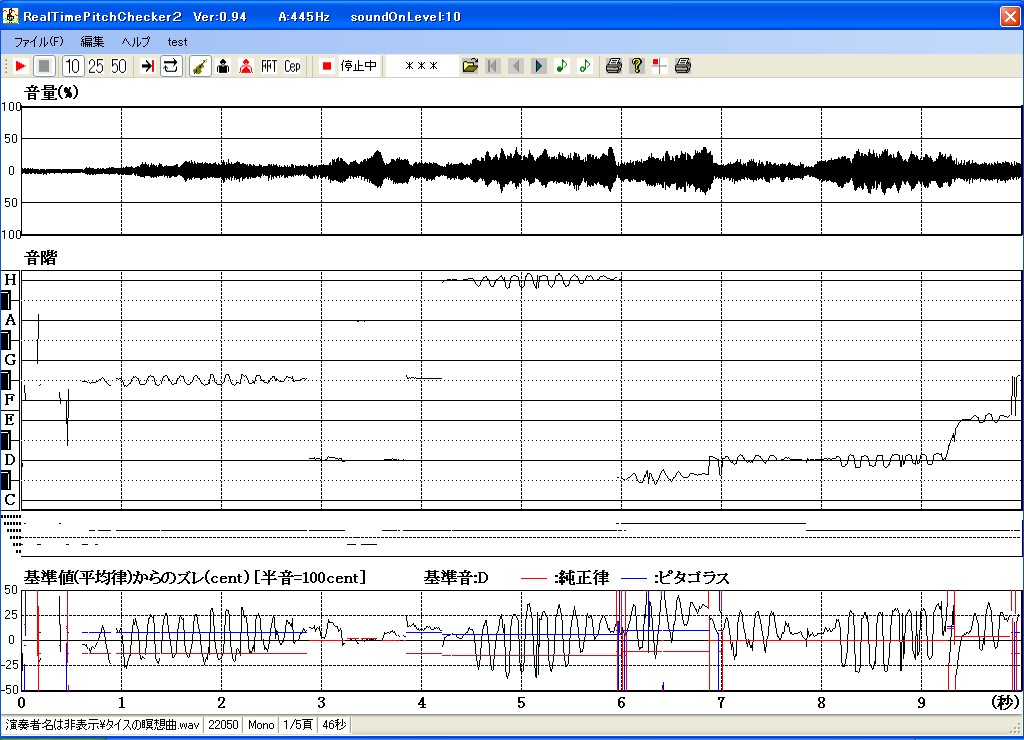Select the 10 time scale button
This screenshot has width=1024, height=740.
72,66
